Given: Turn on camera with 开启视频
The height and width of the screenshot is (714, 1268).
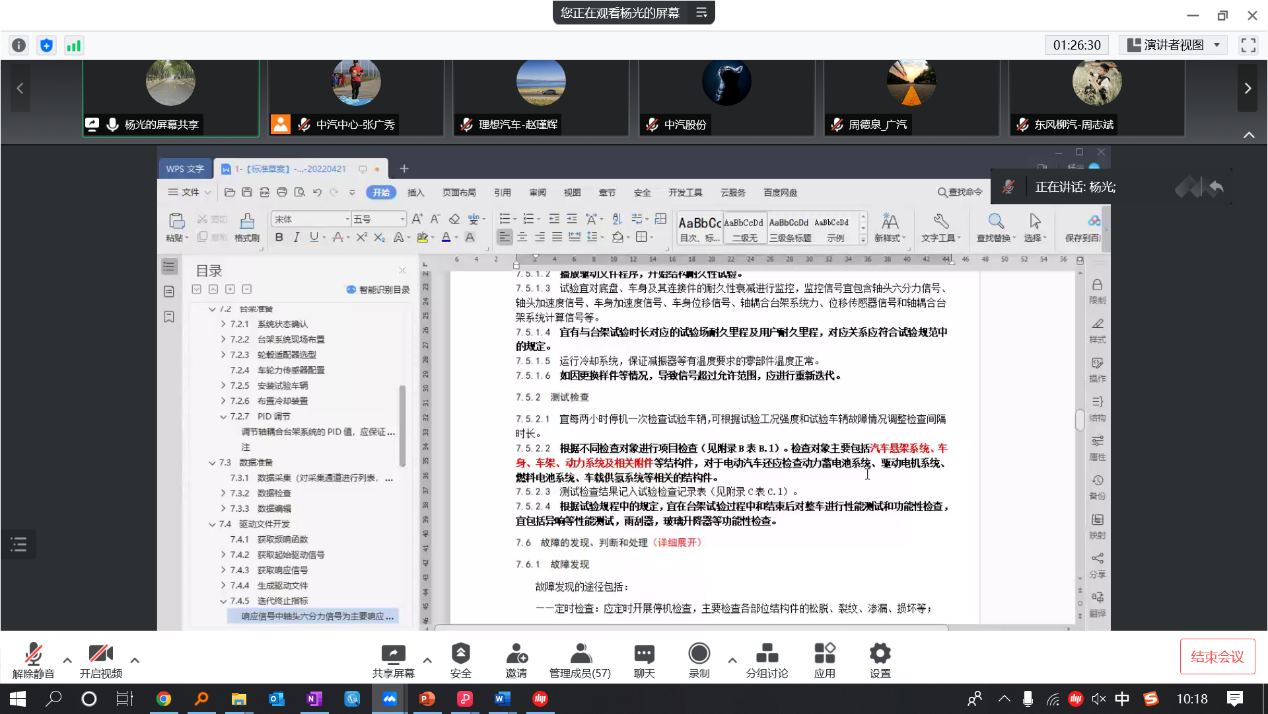Looking at the screenshot, I should pos(100,660).
